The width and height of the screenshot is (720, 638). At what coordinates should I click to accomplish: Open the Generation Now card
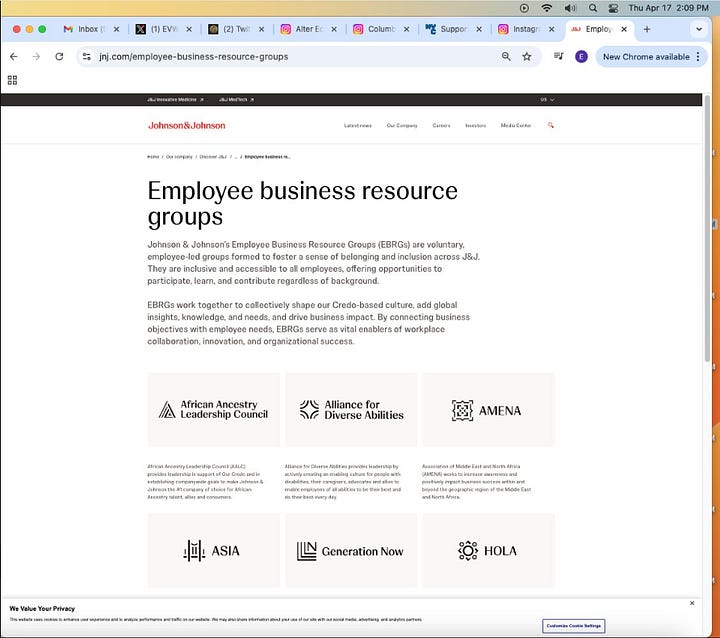pyautogui.click(x=351, y=550)
